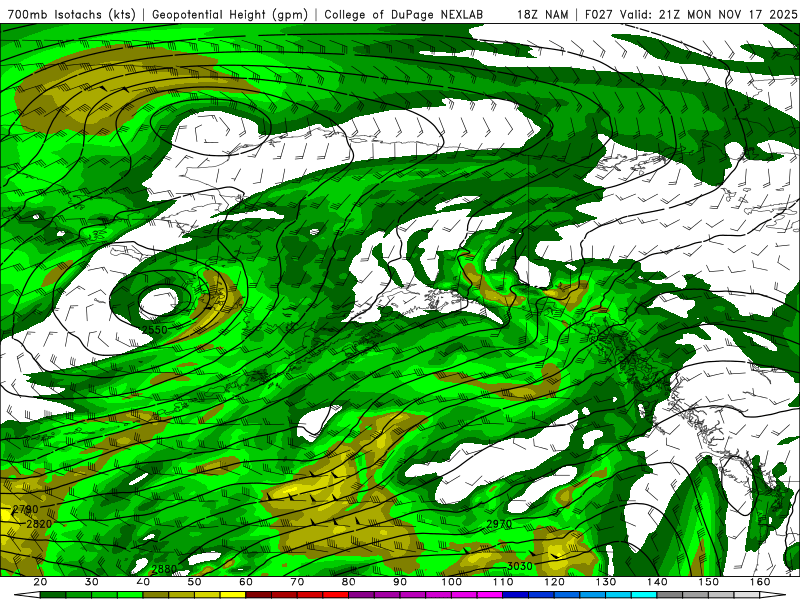Click the 70 value on the color scale
Screen dimensions: 800x600
point(297,582)
